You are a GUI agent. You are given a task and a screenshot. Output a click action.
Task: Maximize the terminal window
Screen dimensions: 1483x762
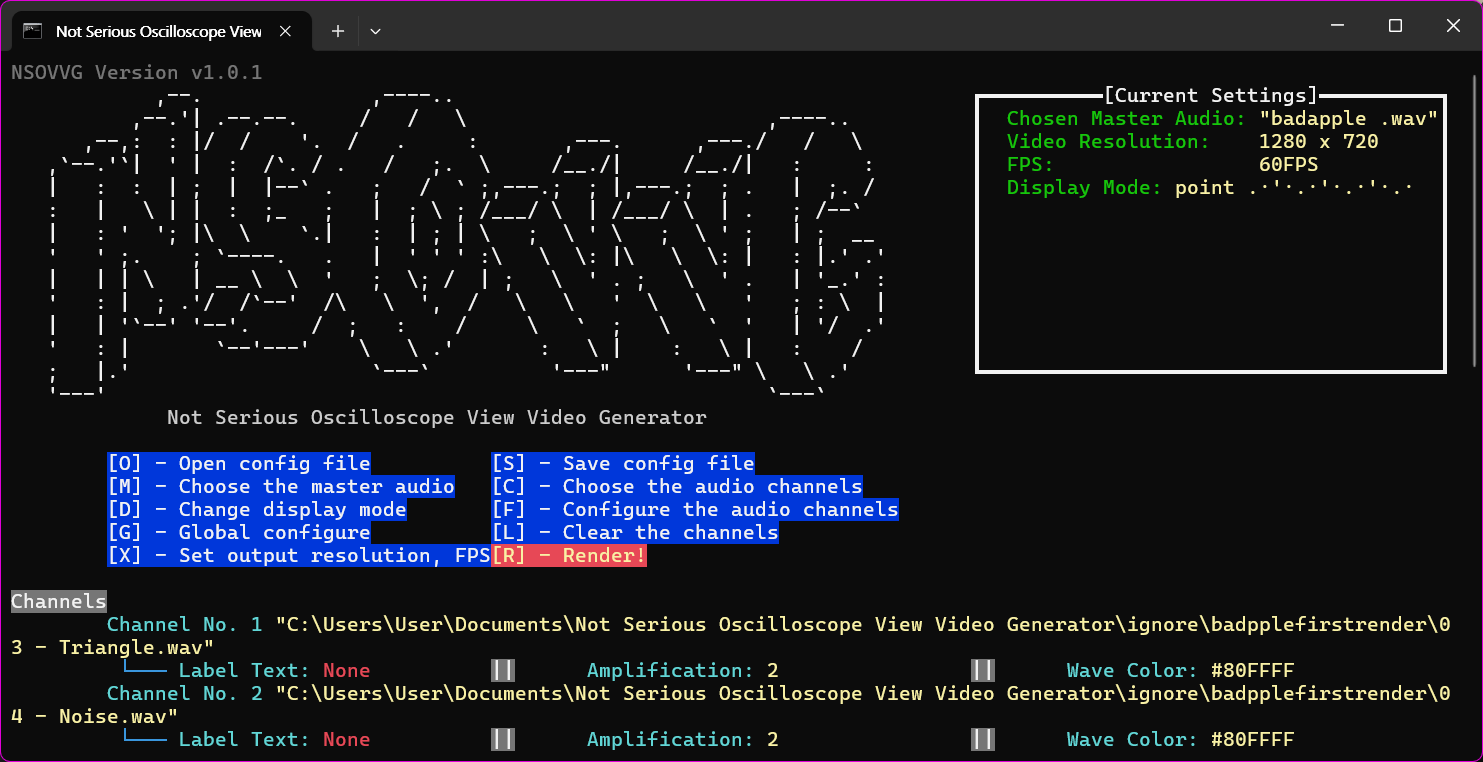pos(1395,26)
